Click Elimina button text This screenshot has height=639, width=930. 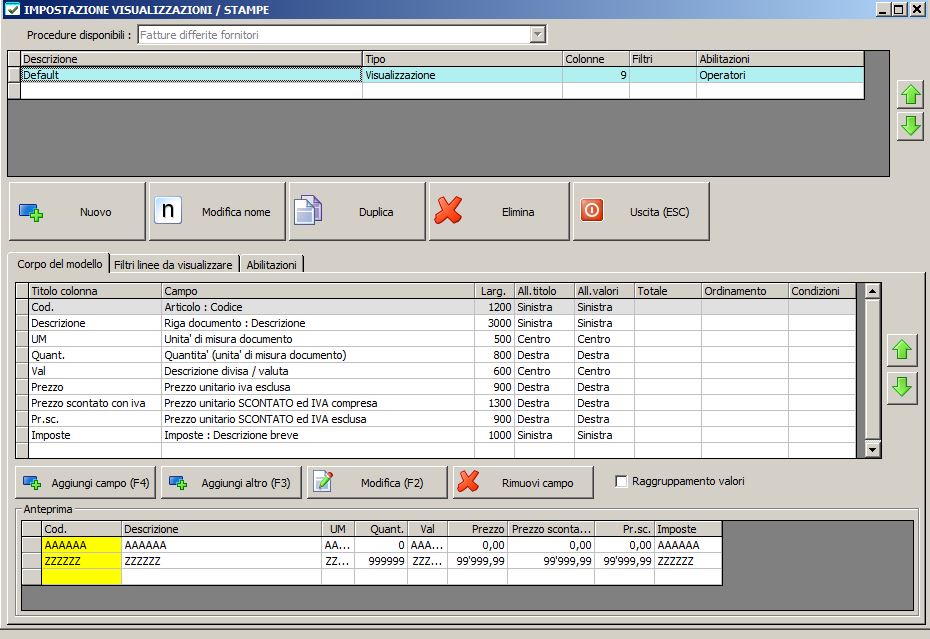coord(518,212)
